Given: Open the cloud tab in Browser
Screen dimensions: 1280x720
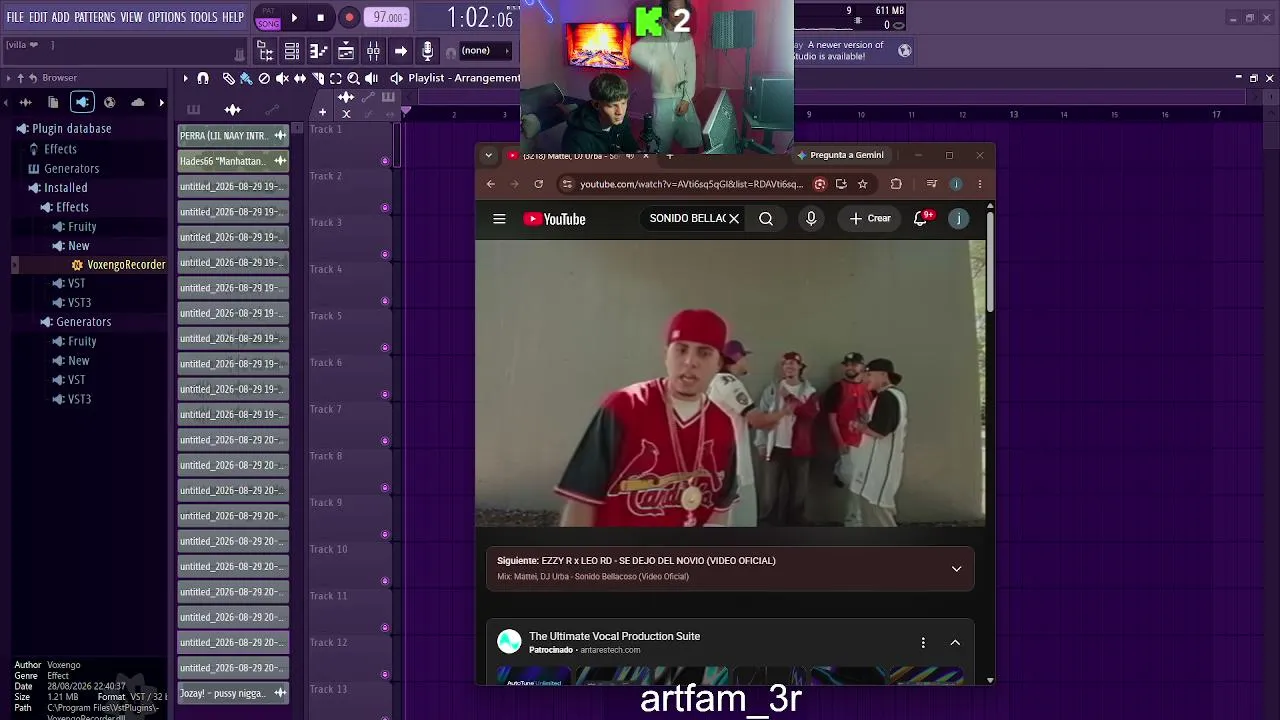Looking at the screenshot, I should tap(137, 102).
